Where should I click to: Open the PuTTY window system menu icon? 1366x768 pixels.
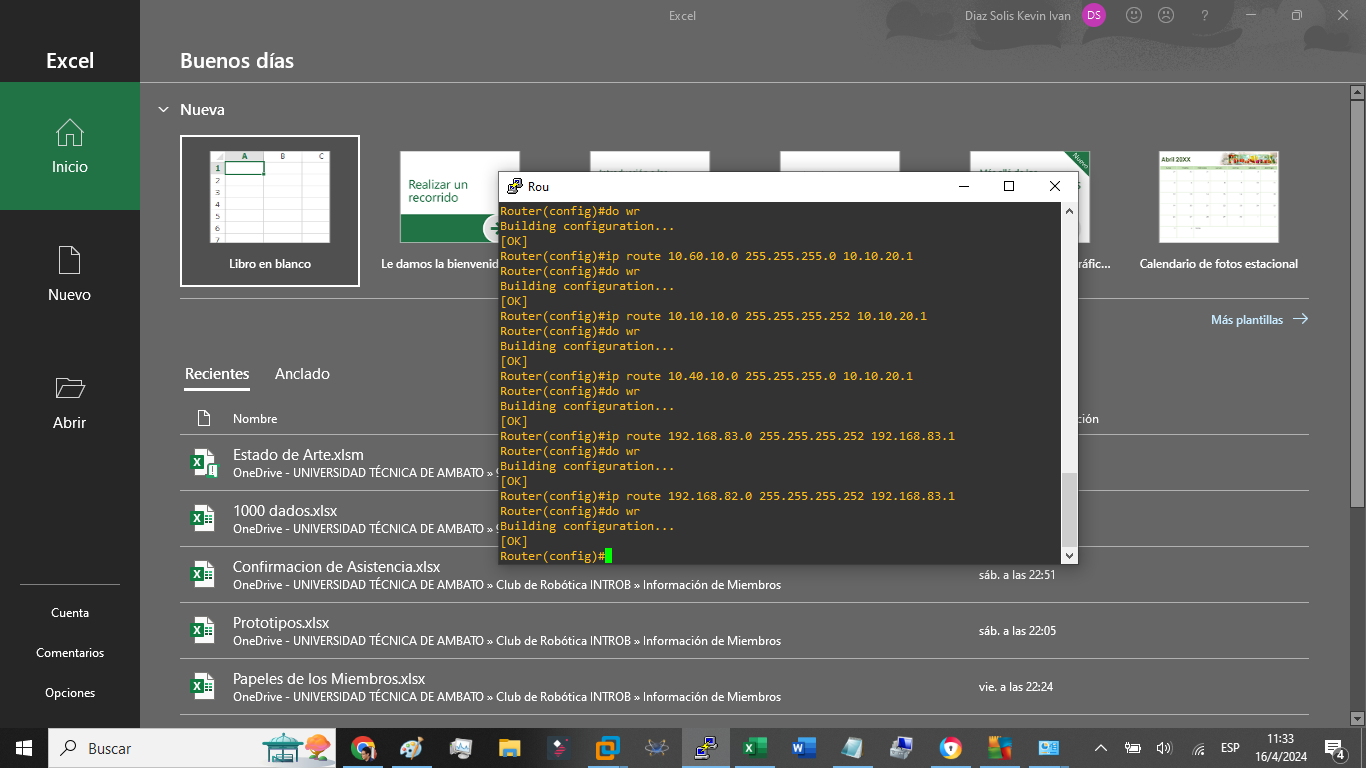515,186
